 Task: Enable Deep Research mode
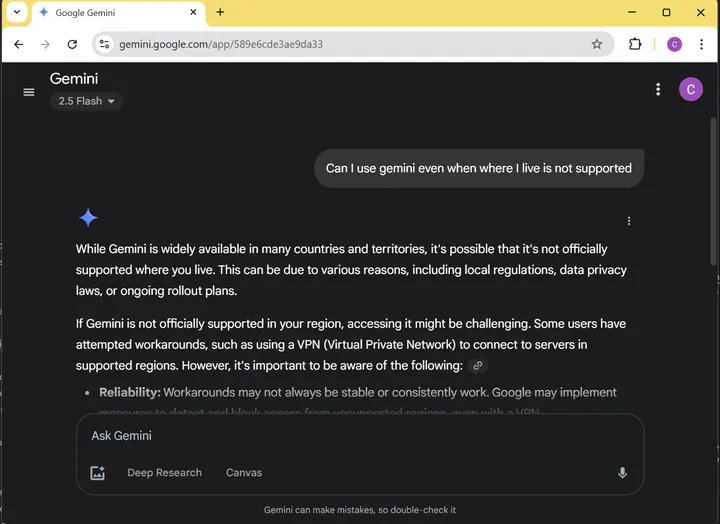coord(164,473)
